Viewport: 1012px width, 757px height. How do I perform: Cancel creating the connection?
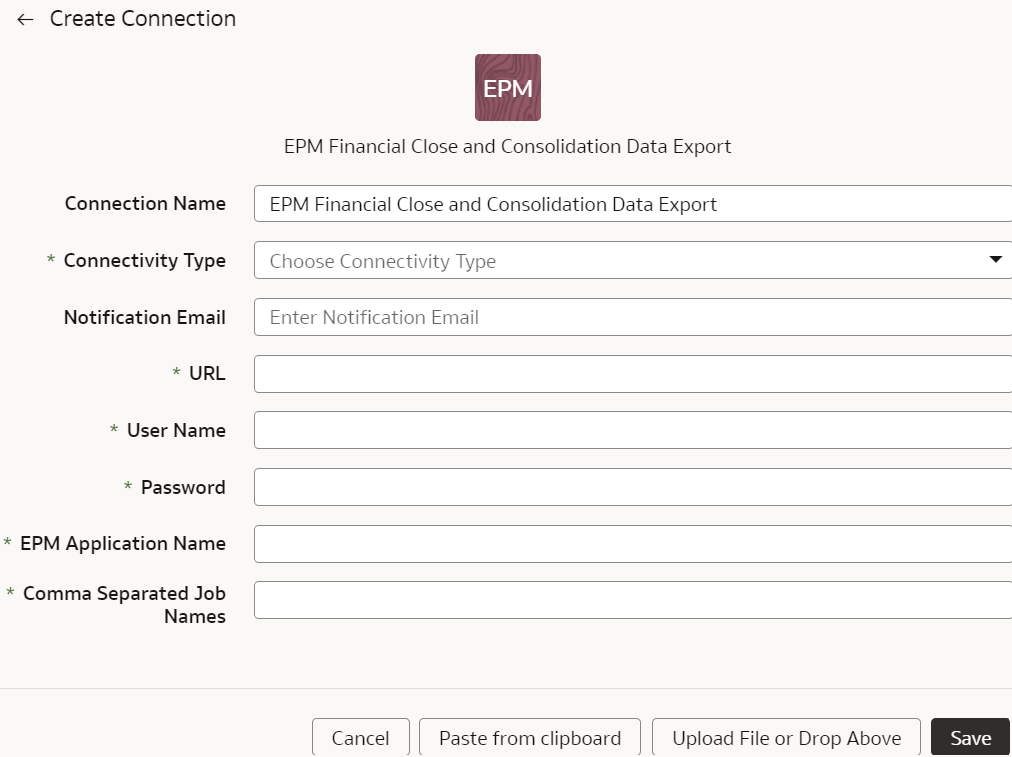[360, 737]
